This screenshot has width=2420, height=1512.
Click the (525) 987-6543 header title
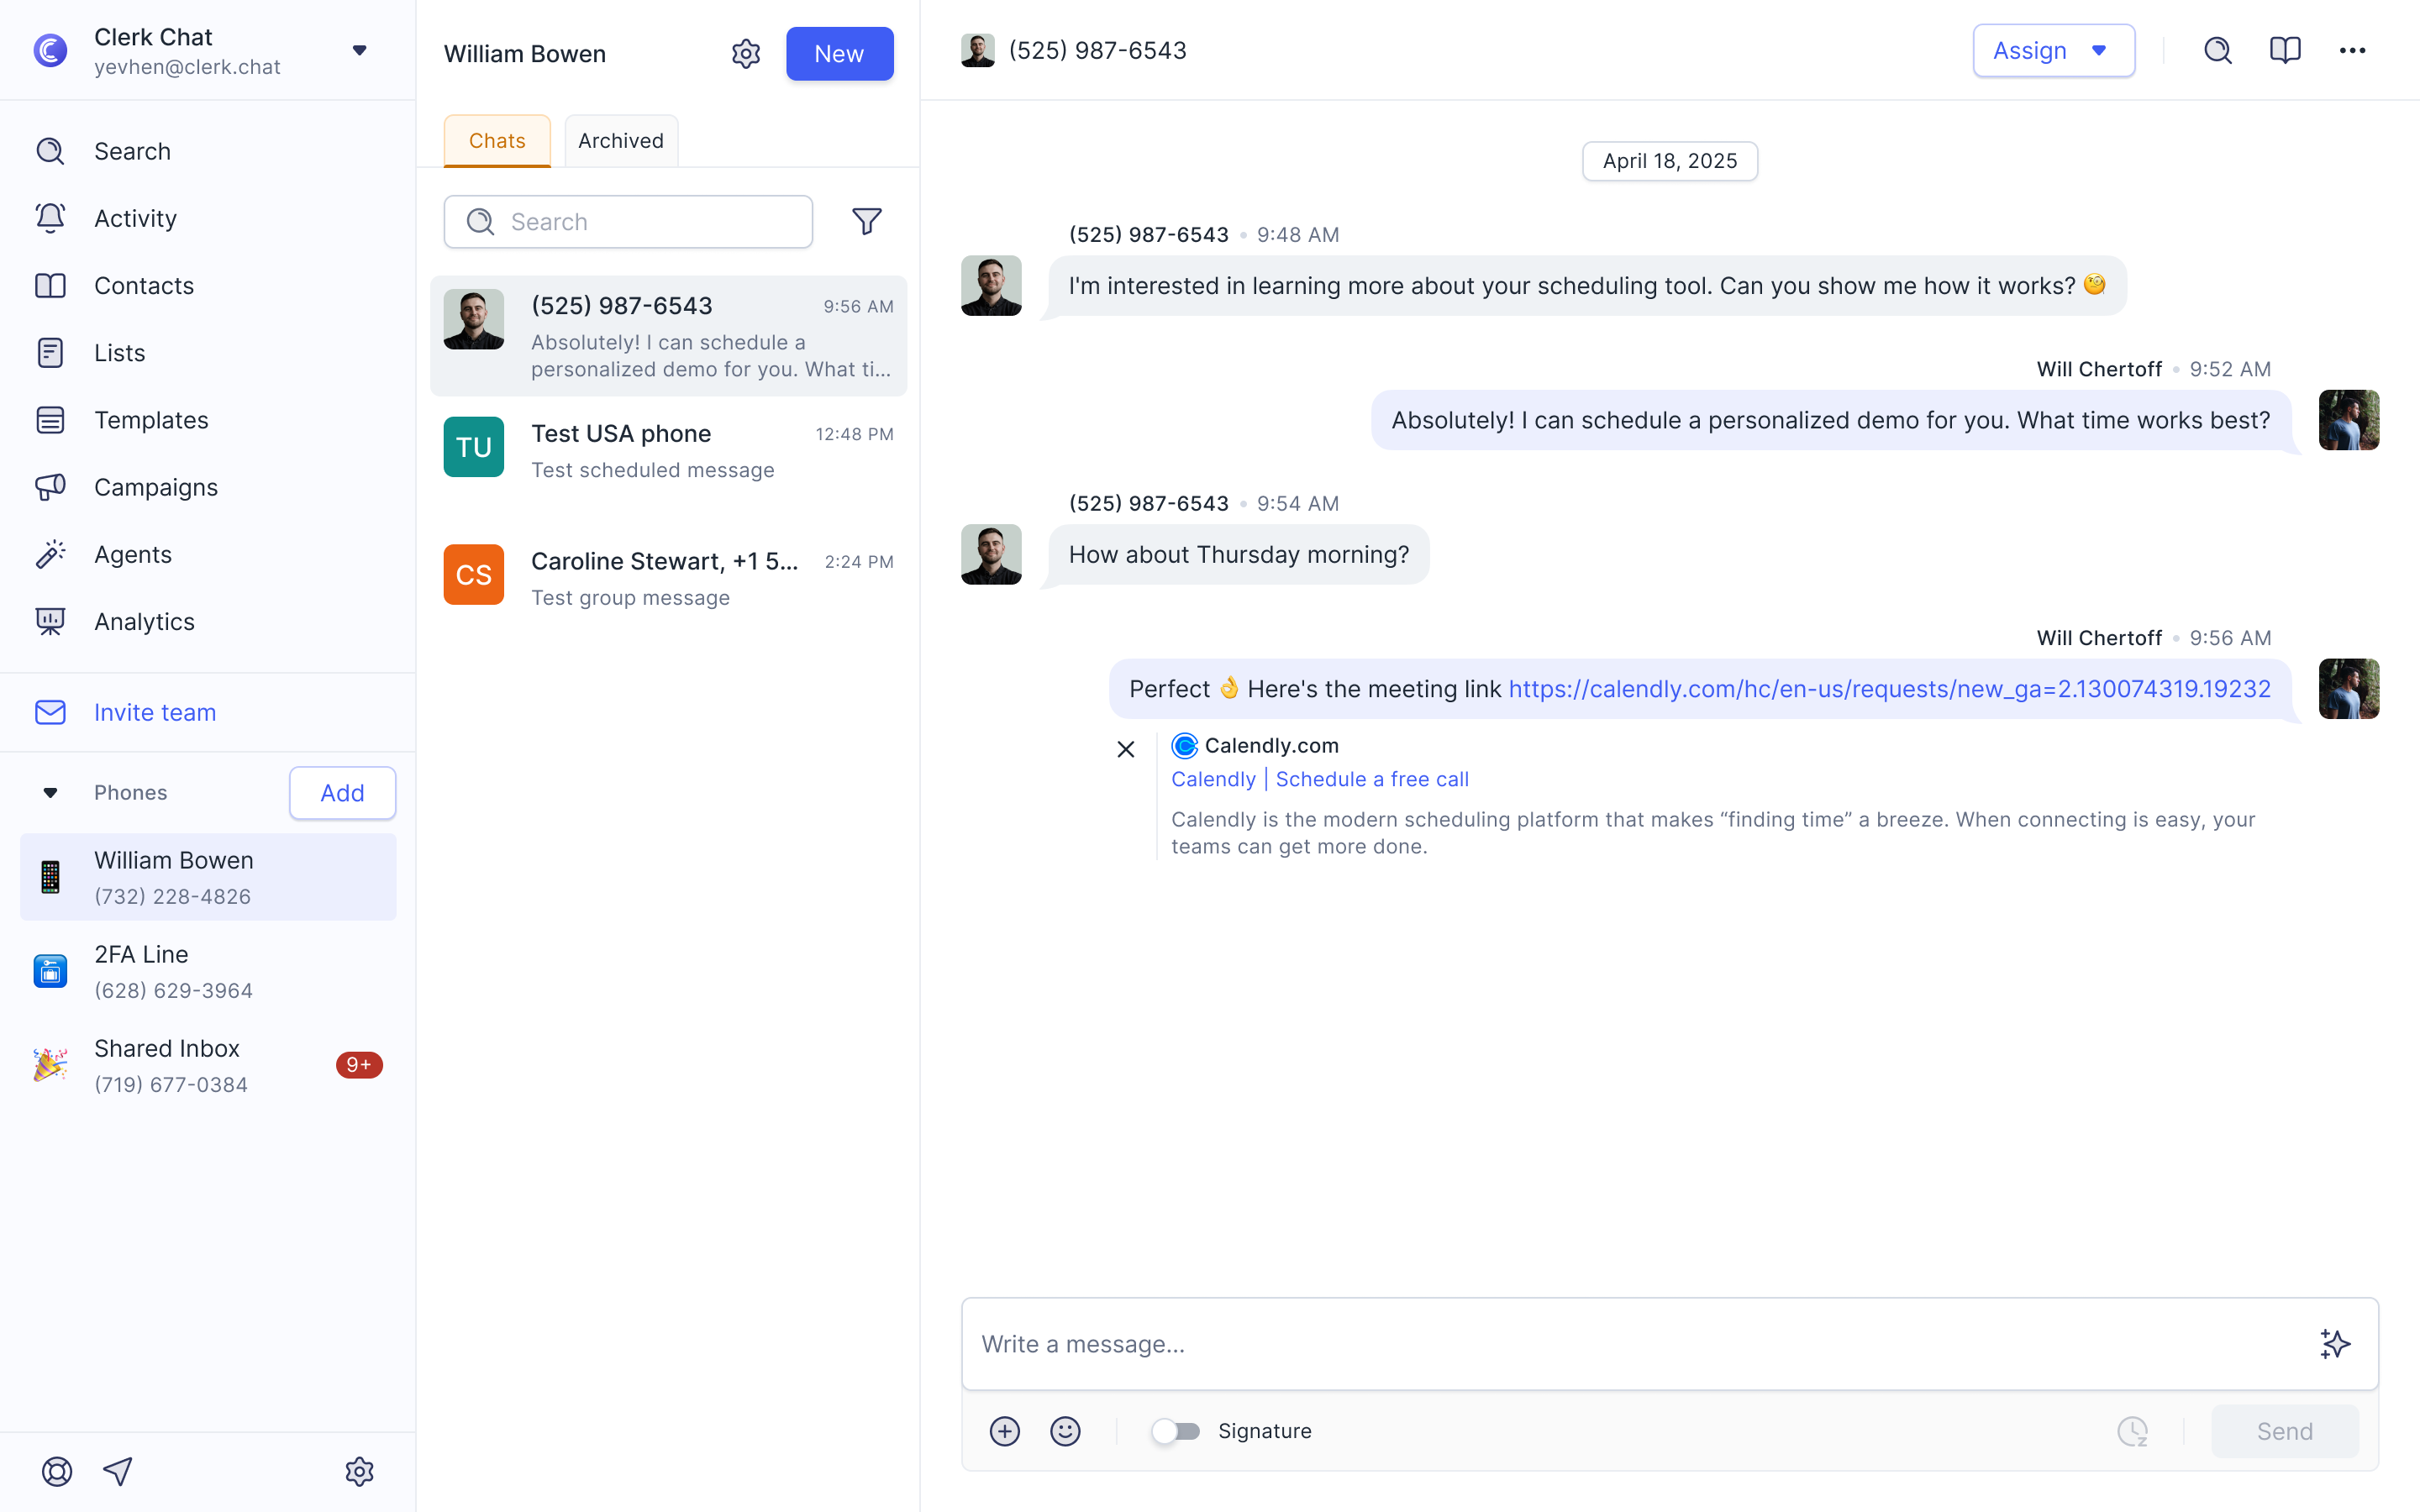point(1097,50)
